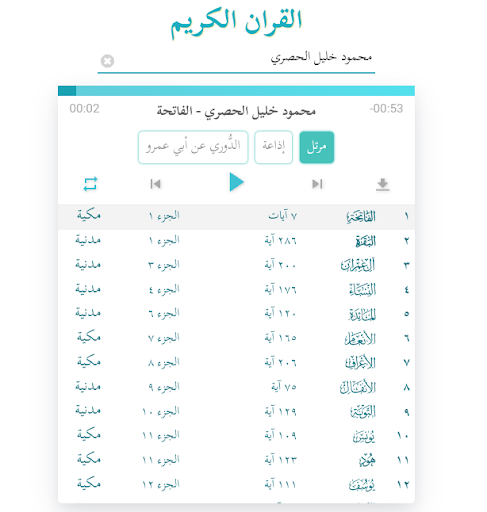Viewport: 487px width, 512px height.
Task: Click the elapsed time 00:02
Action: [x=84, y=109]
